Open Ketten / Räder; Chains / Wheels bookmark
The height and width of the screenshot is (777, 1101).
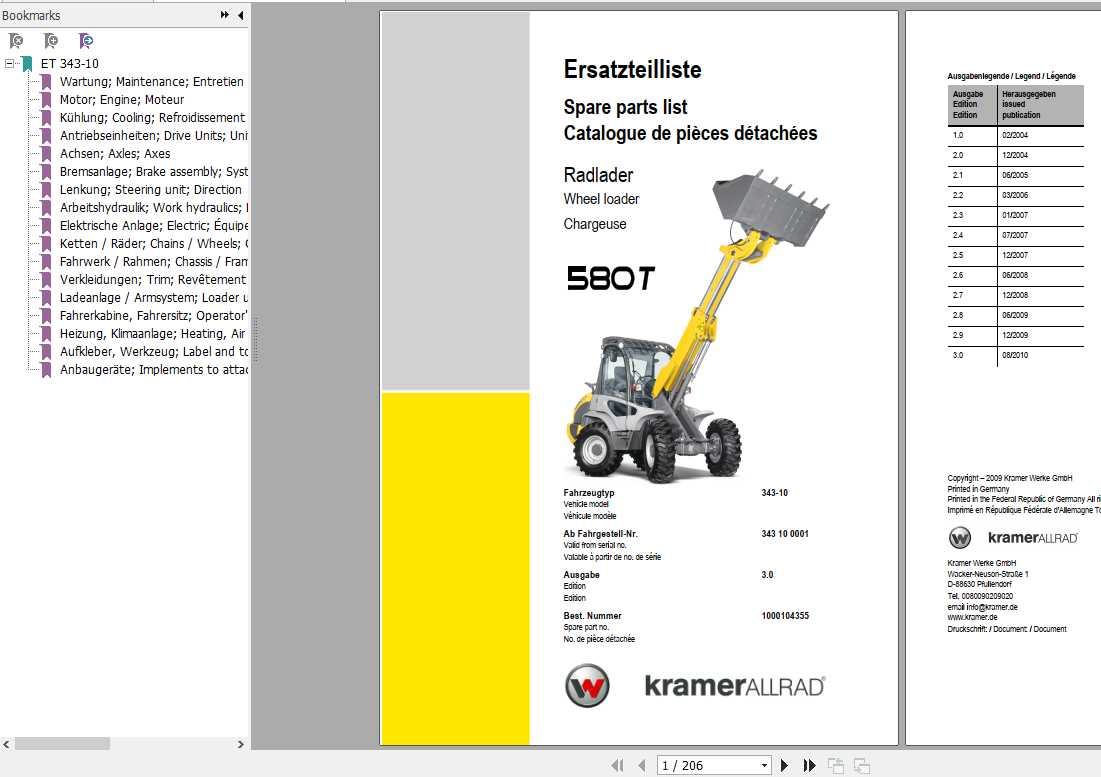[x=154, y=244]
